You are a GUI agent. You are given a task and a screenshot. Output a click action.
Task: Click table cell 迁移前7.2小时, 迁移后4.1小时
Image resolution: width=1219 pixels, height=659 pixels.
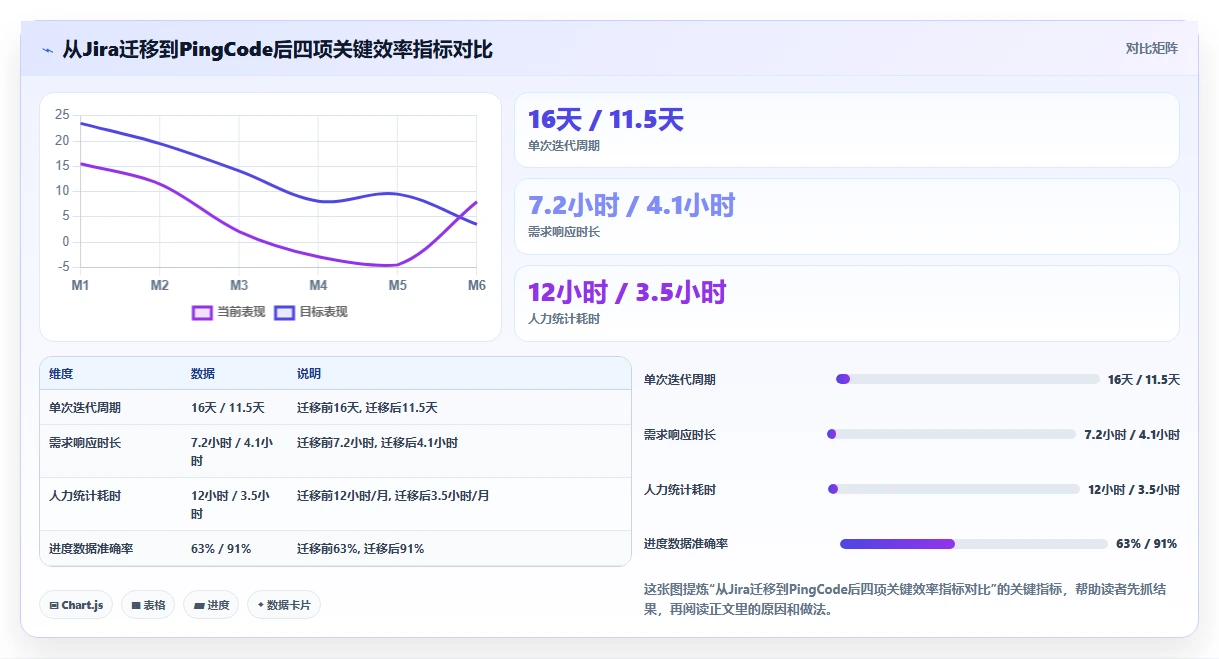[377, 442]
